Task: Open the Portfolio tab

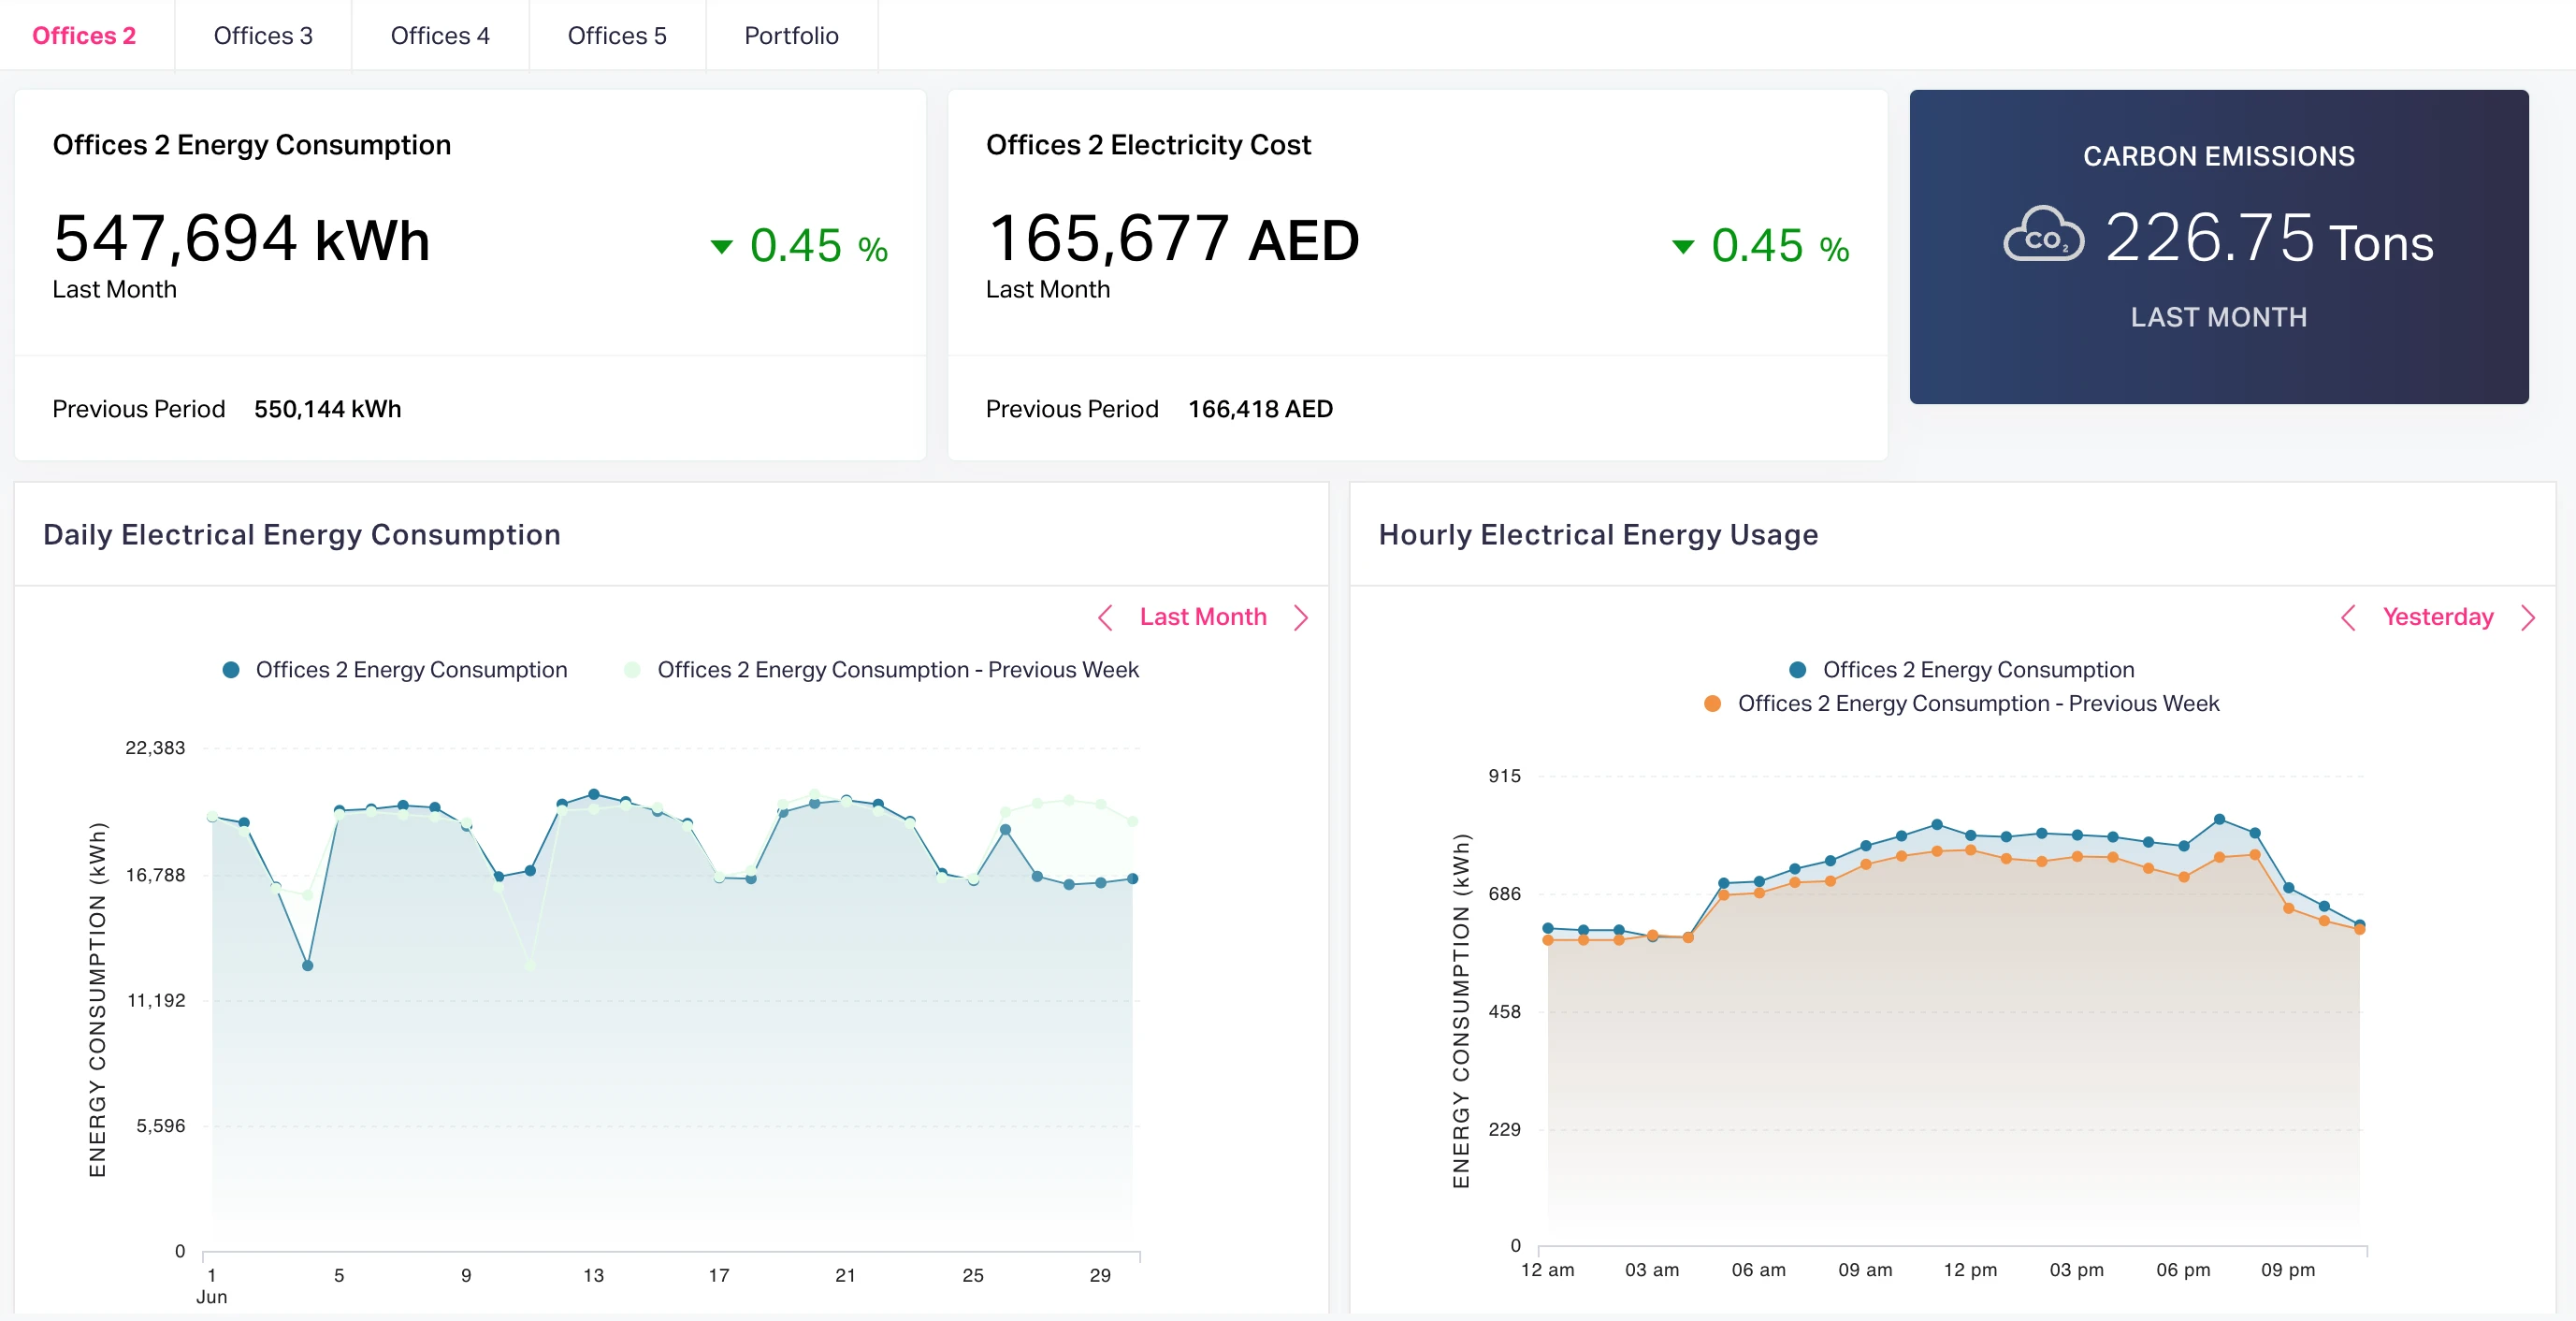Action: [x=791, y=35]
